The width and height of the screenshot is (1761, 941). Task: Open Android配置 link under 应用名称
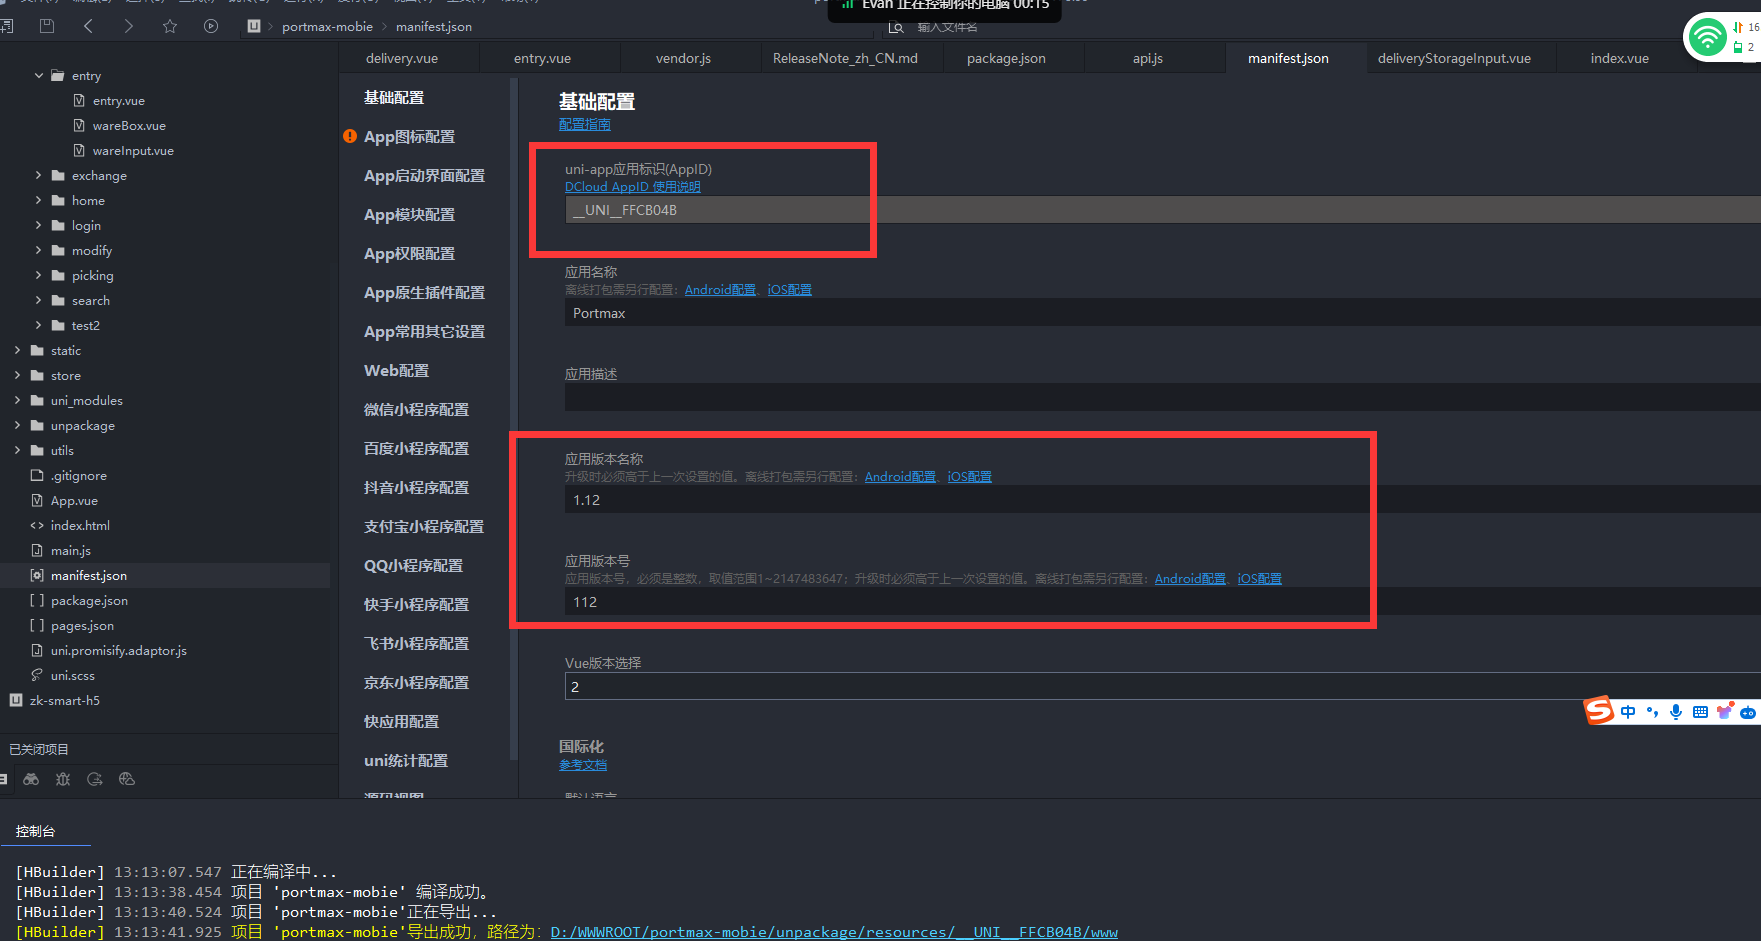click(720, 289)
